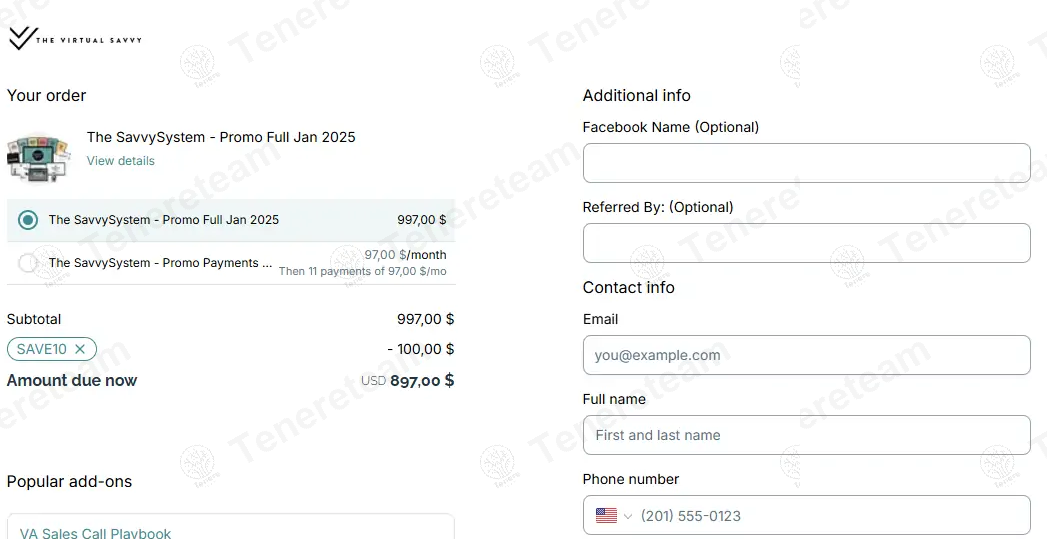
Task: Click the 897,00 $ amount due total
Action: 421,380
